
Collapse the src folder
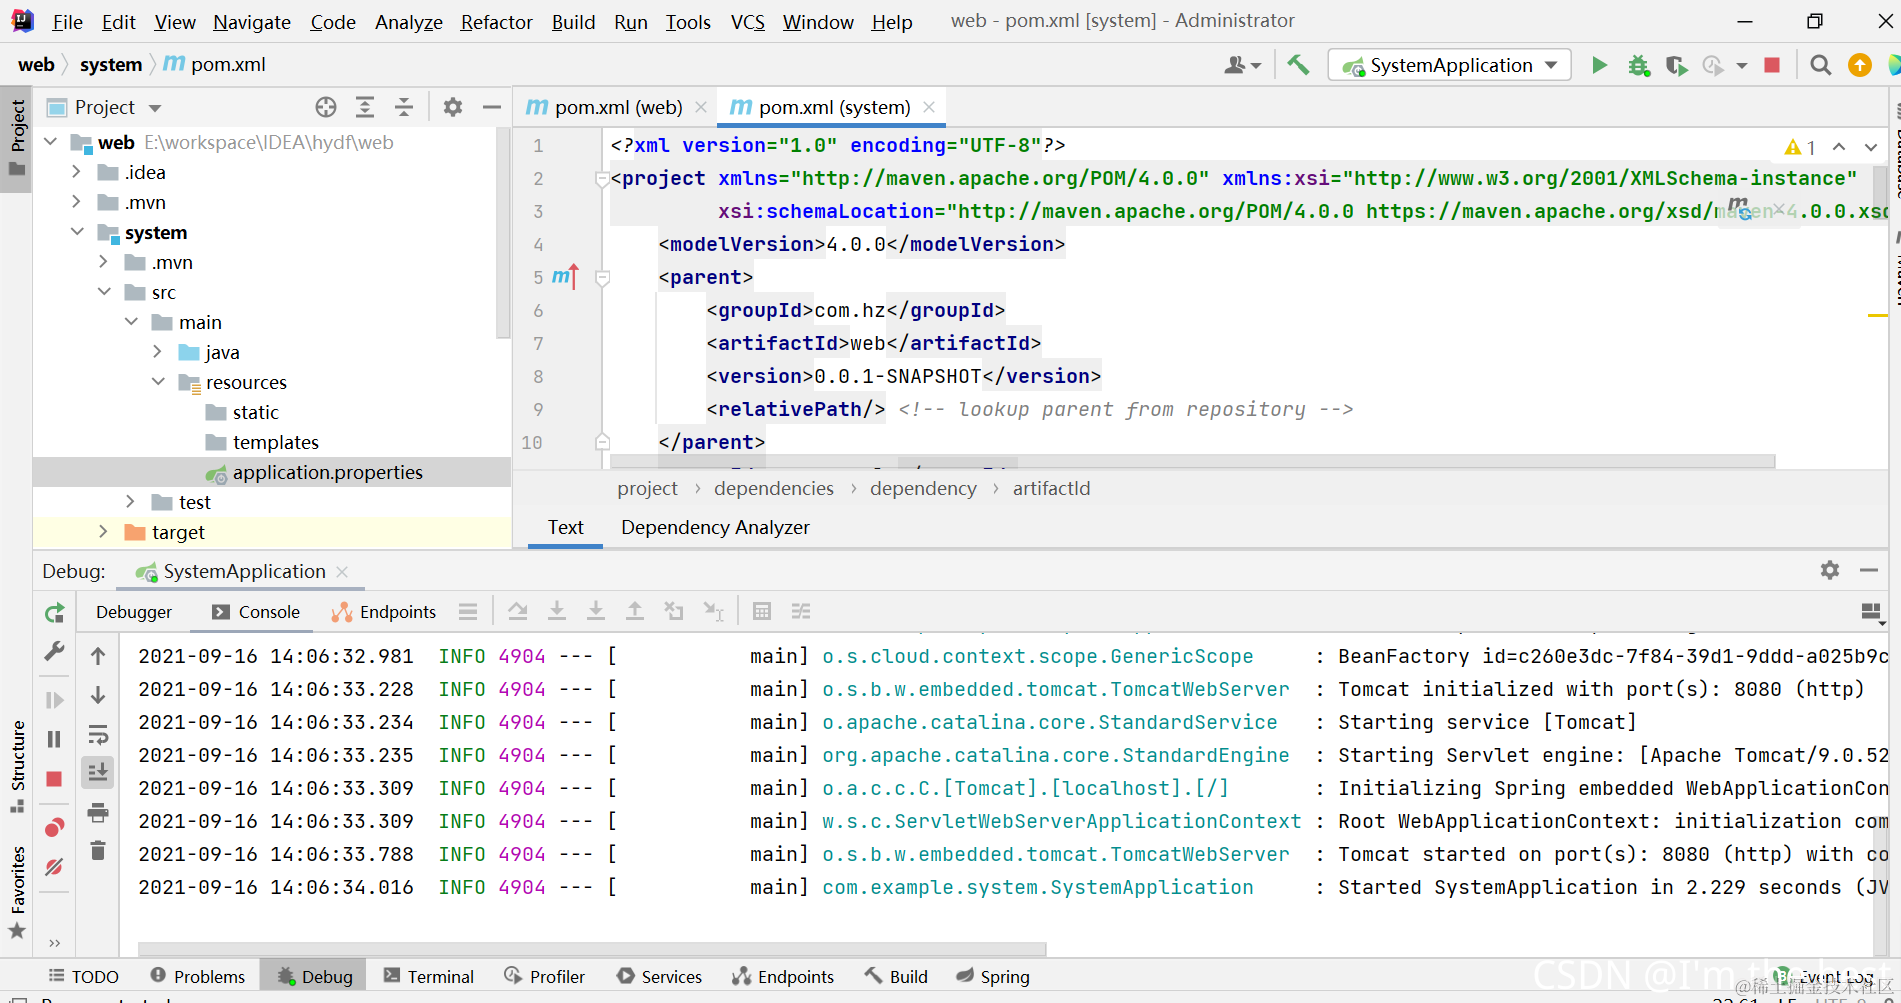[104, 292]
